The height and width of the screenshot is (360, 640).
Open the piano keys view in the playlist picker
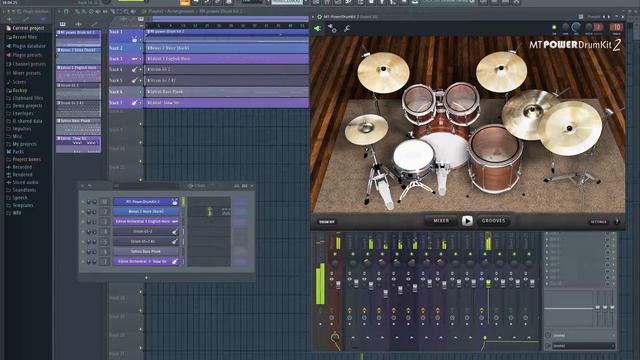point(62,24)
